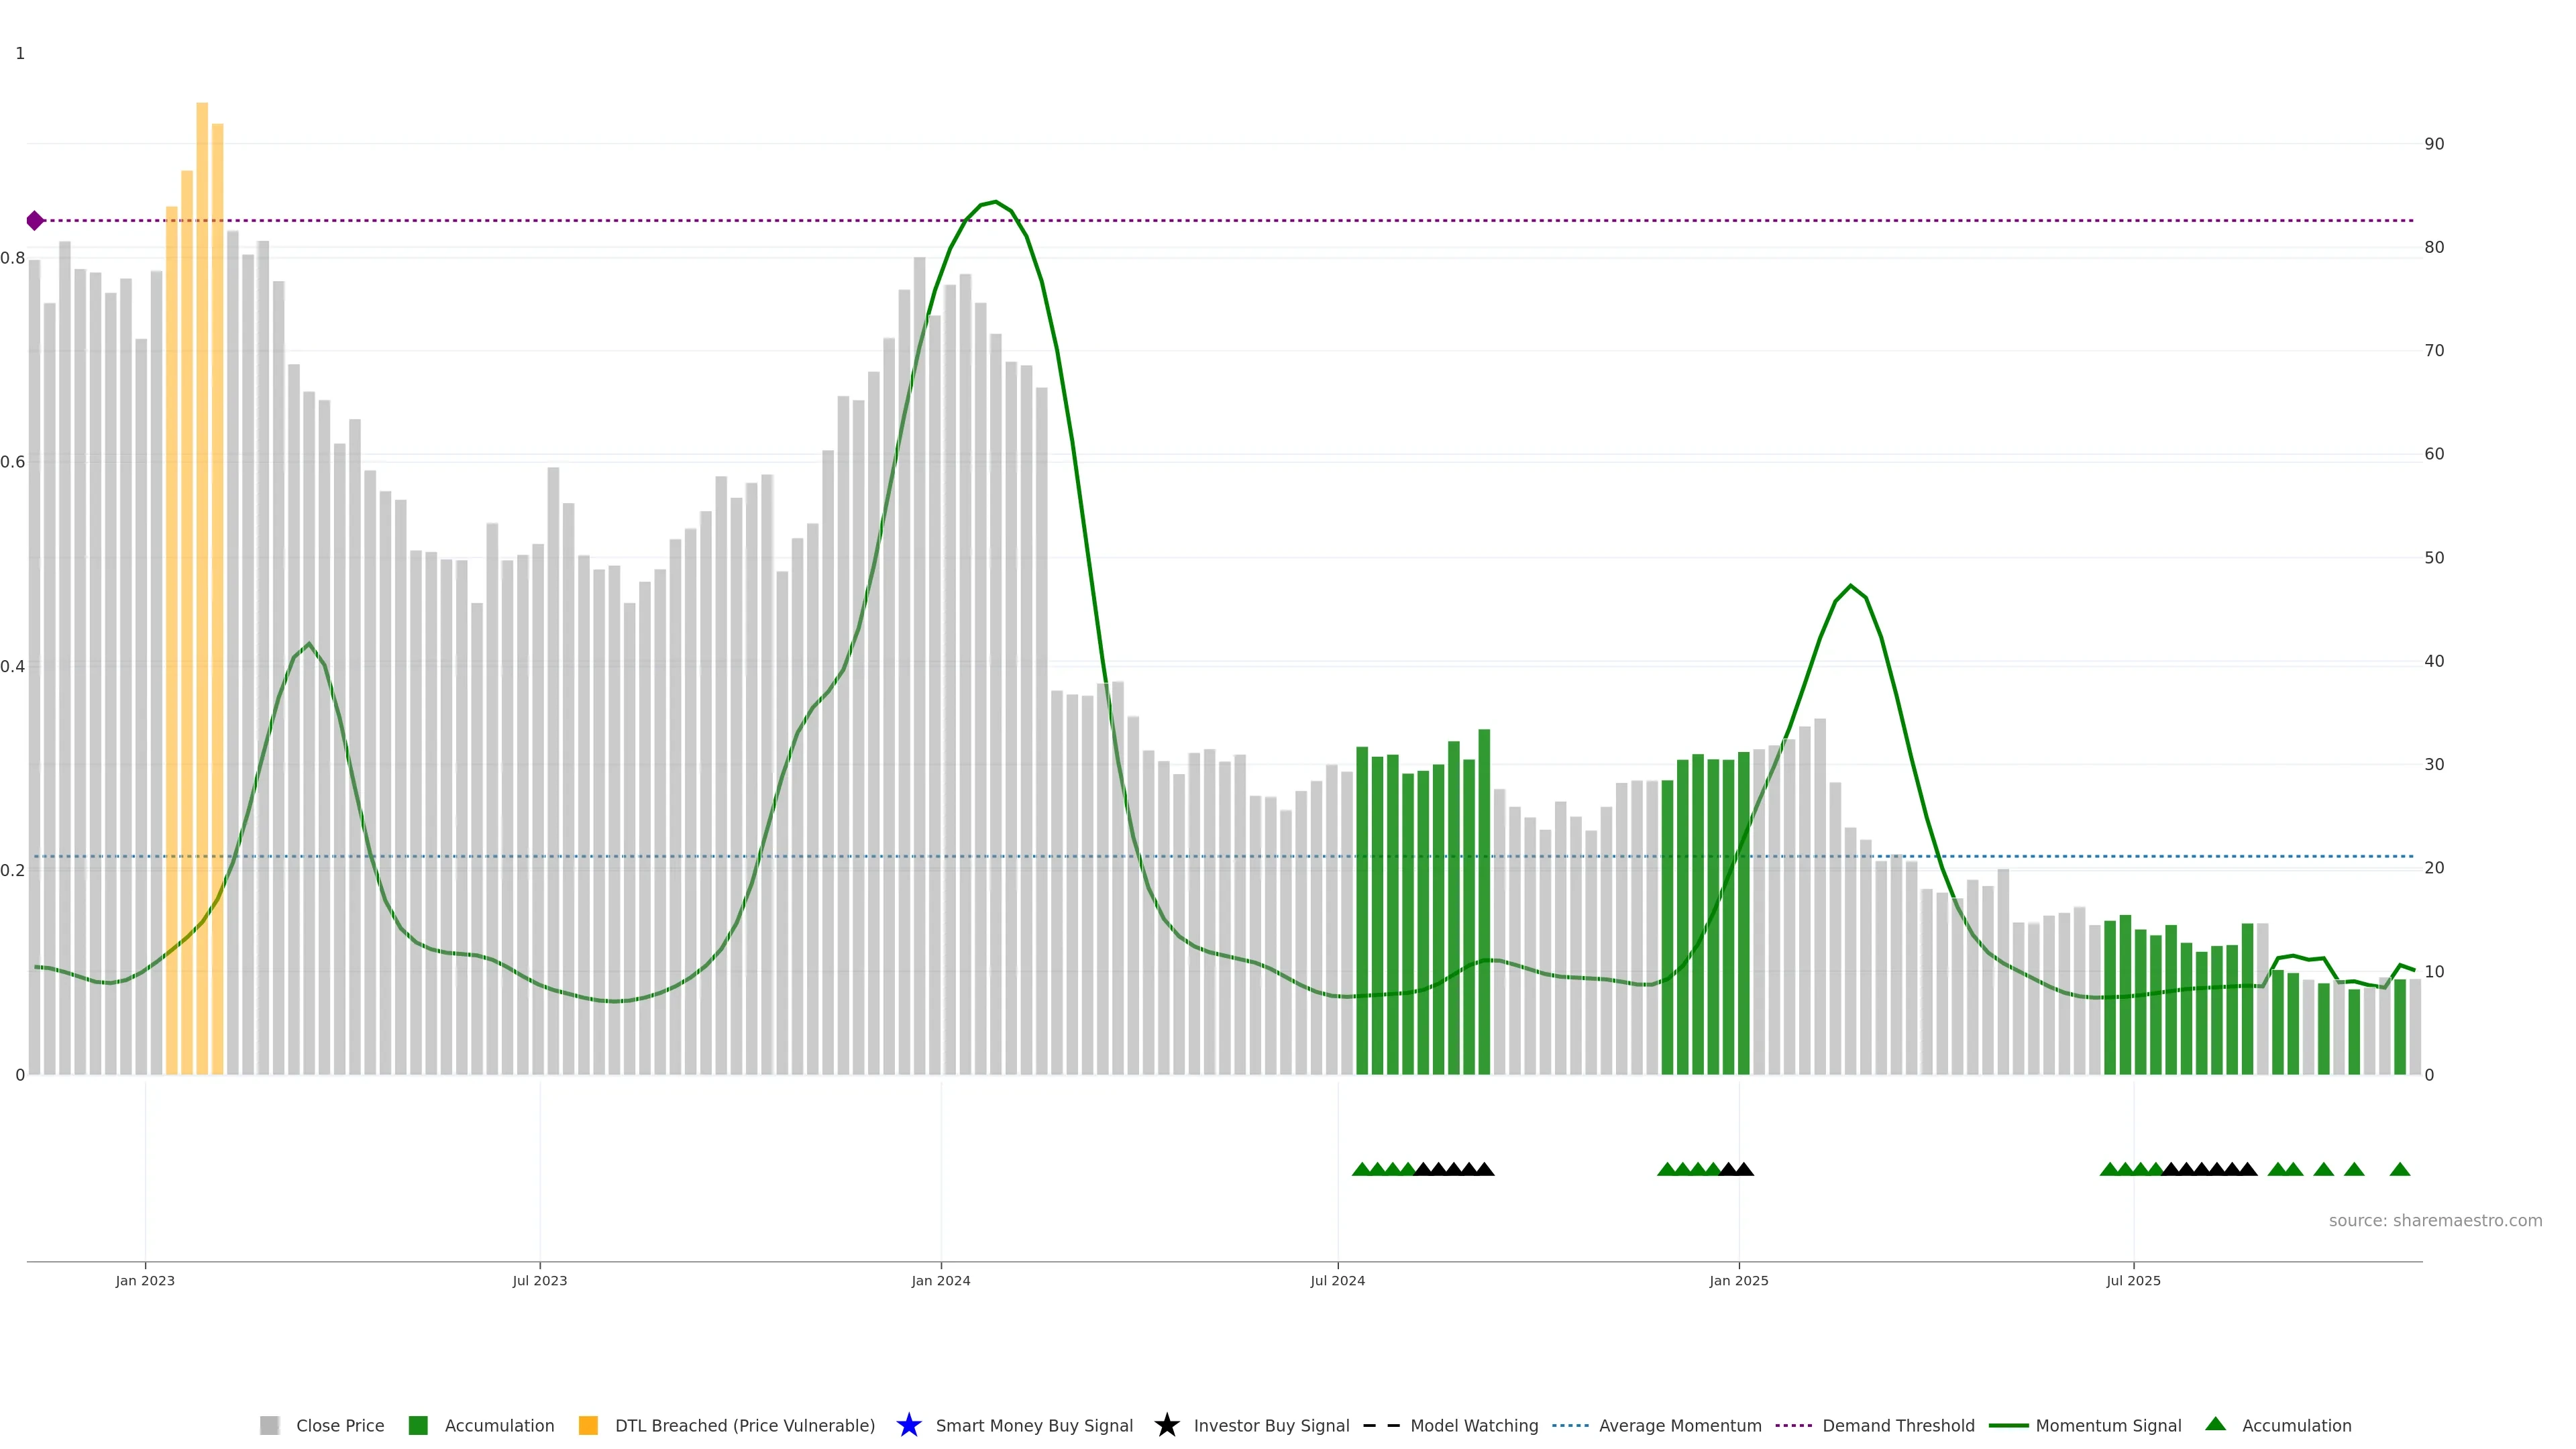Click the green Accumulation square legend icon
The height and width of the screenshot is (1449, 2576).
coord(418,1425)
